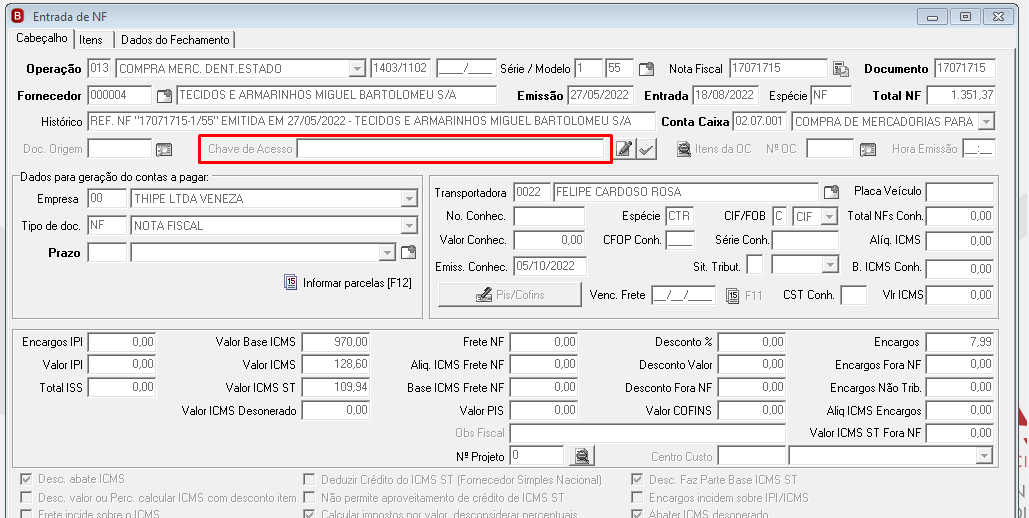
Task: Open Transportadora lookup icon
Action: [x=831, y=192]
